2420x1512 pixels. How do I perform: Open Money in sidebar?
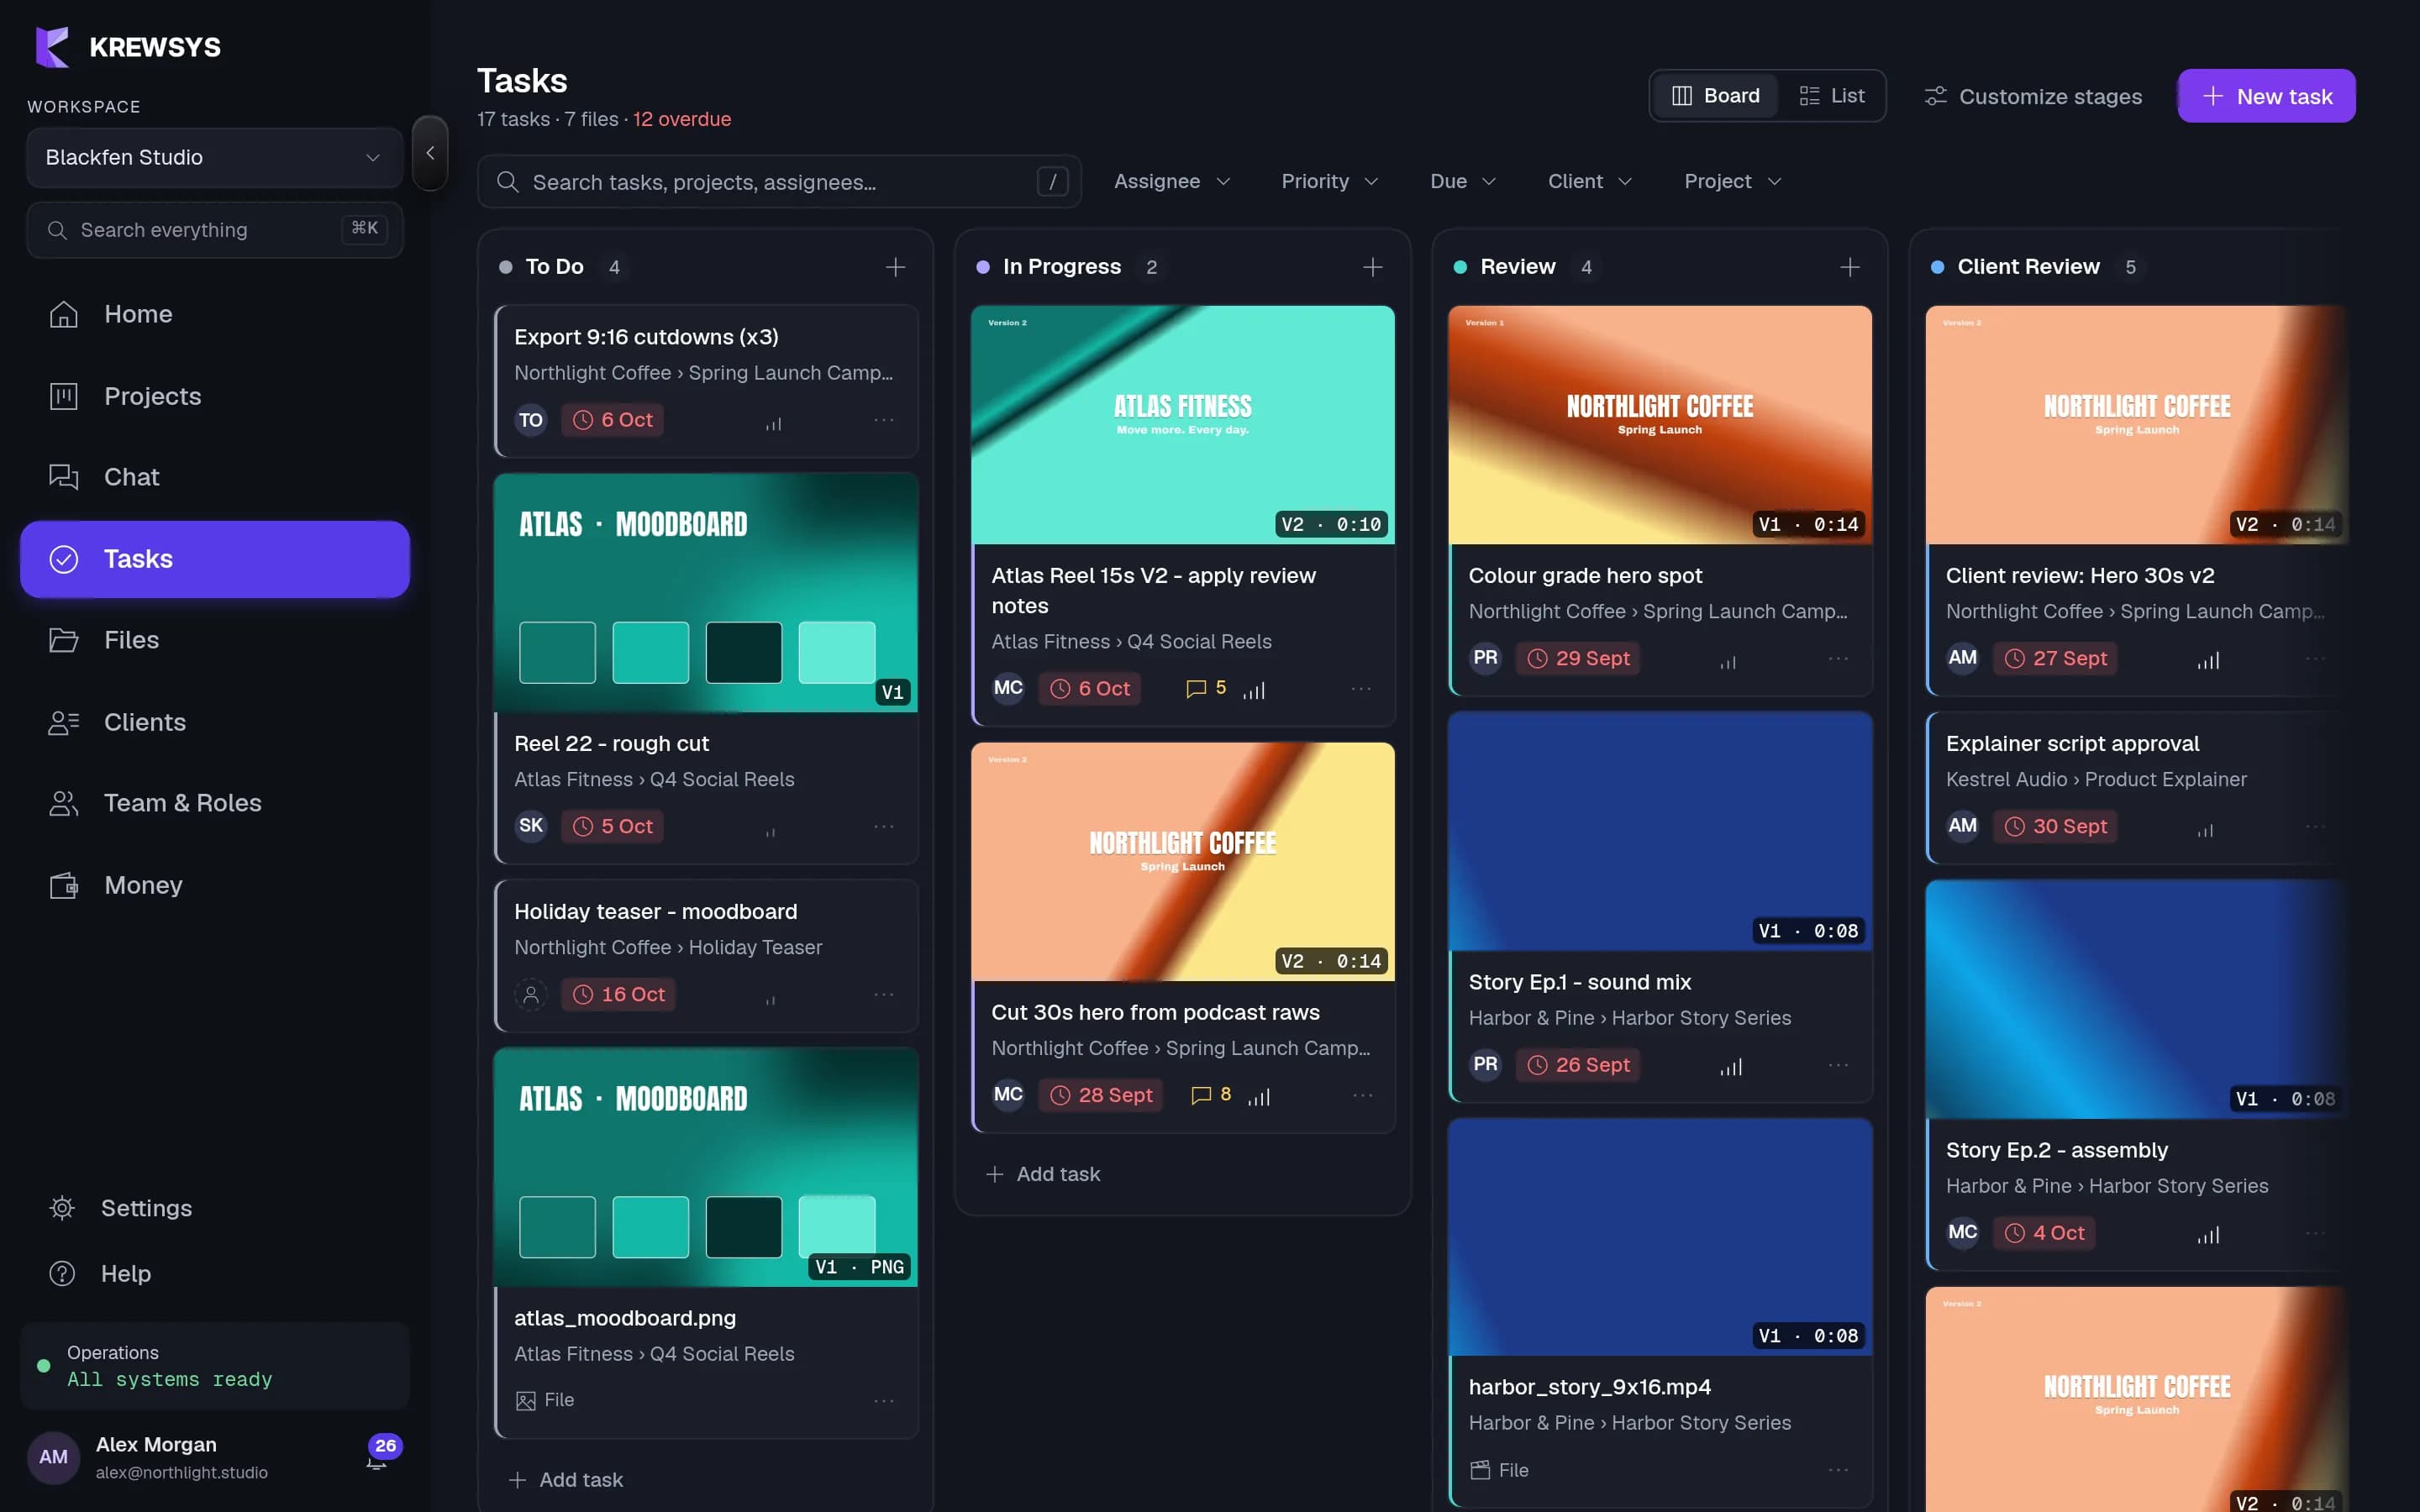(214, 885)
